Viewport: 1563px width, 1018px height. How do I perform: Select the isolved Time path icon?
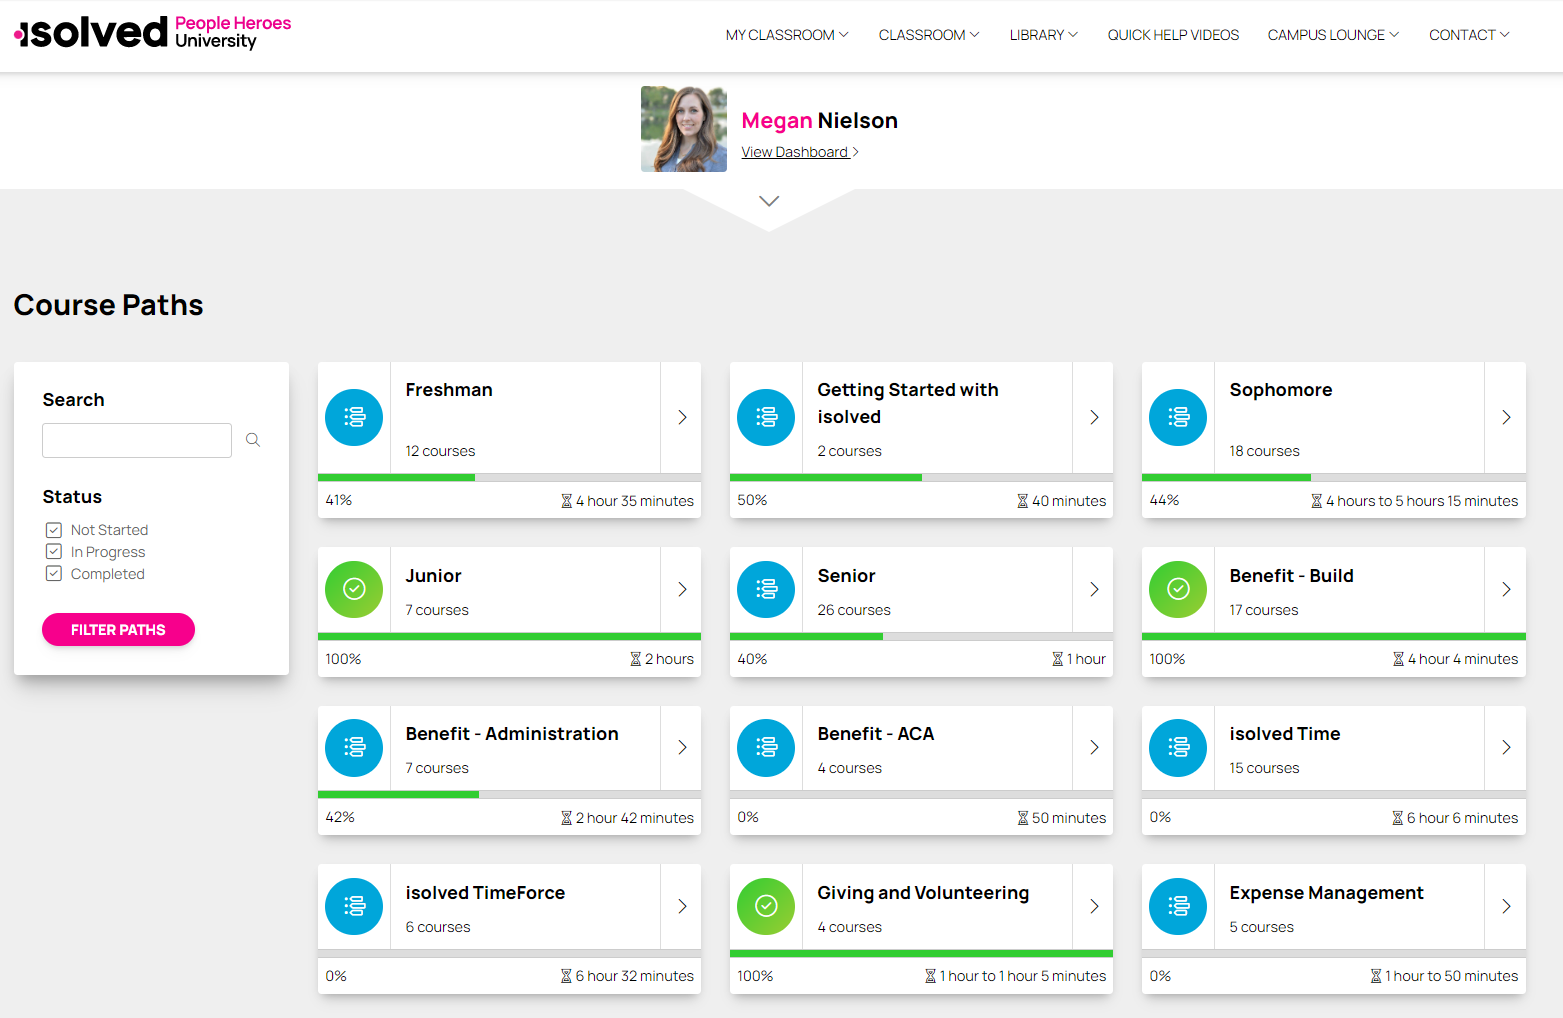pos(1178,747)
